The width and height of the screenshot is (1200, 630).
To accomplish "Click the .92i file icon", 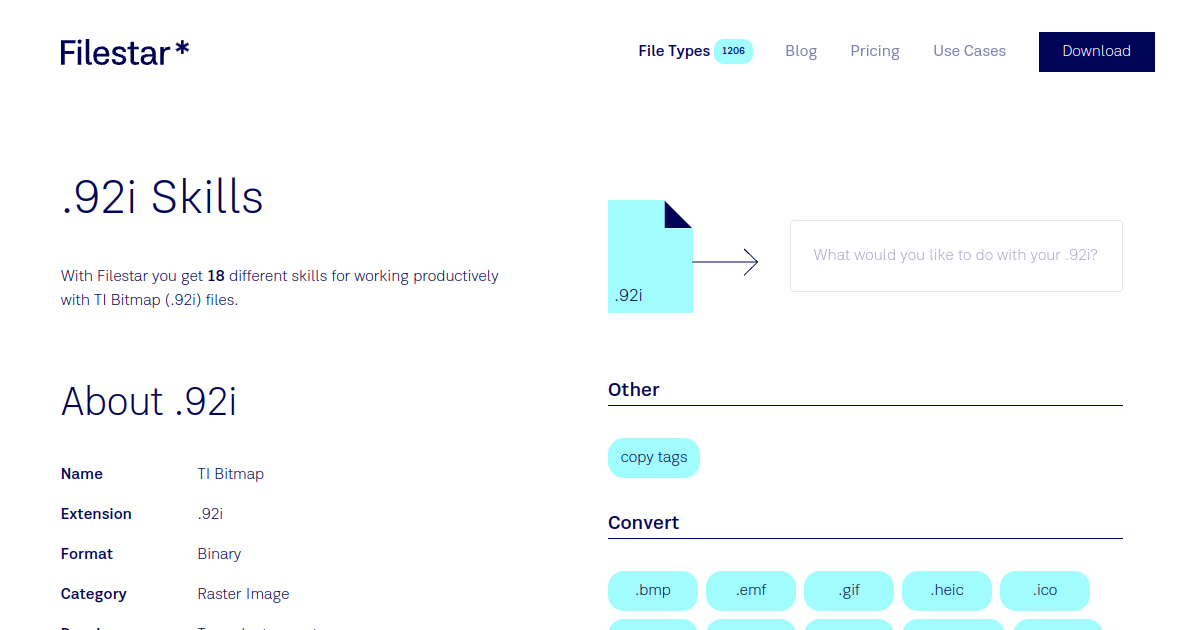I will 650,257.
